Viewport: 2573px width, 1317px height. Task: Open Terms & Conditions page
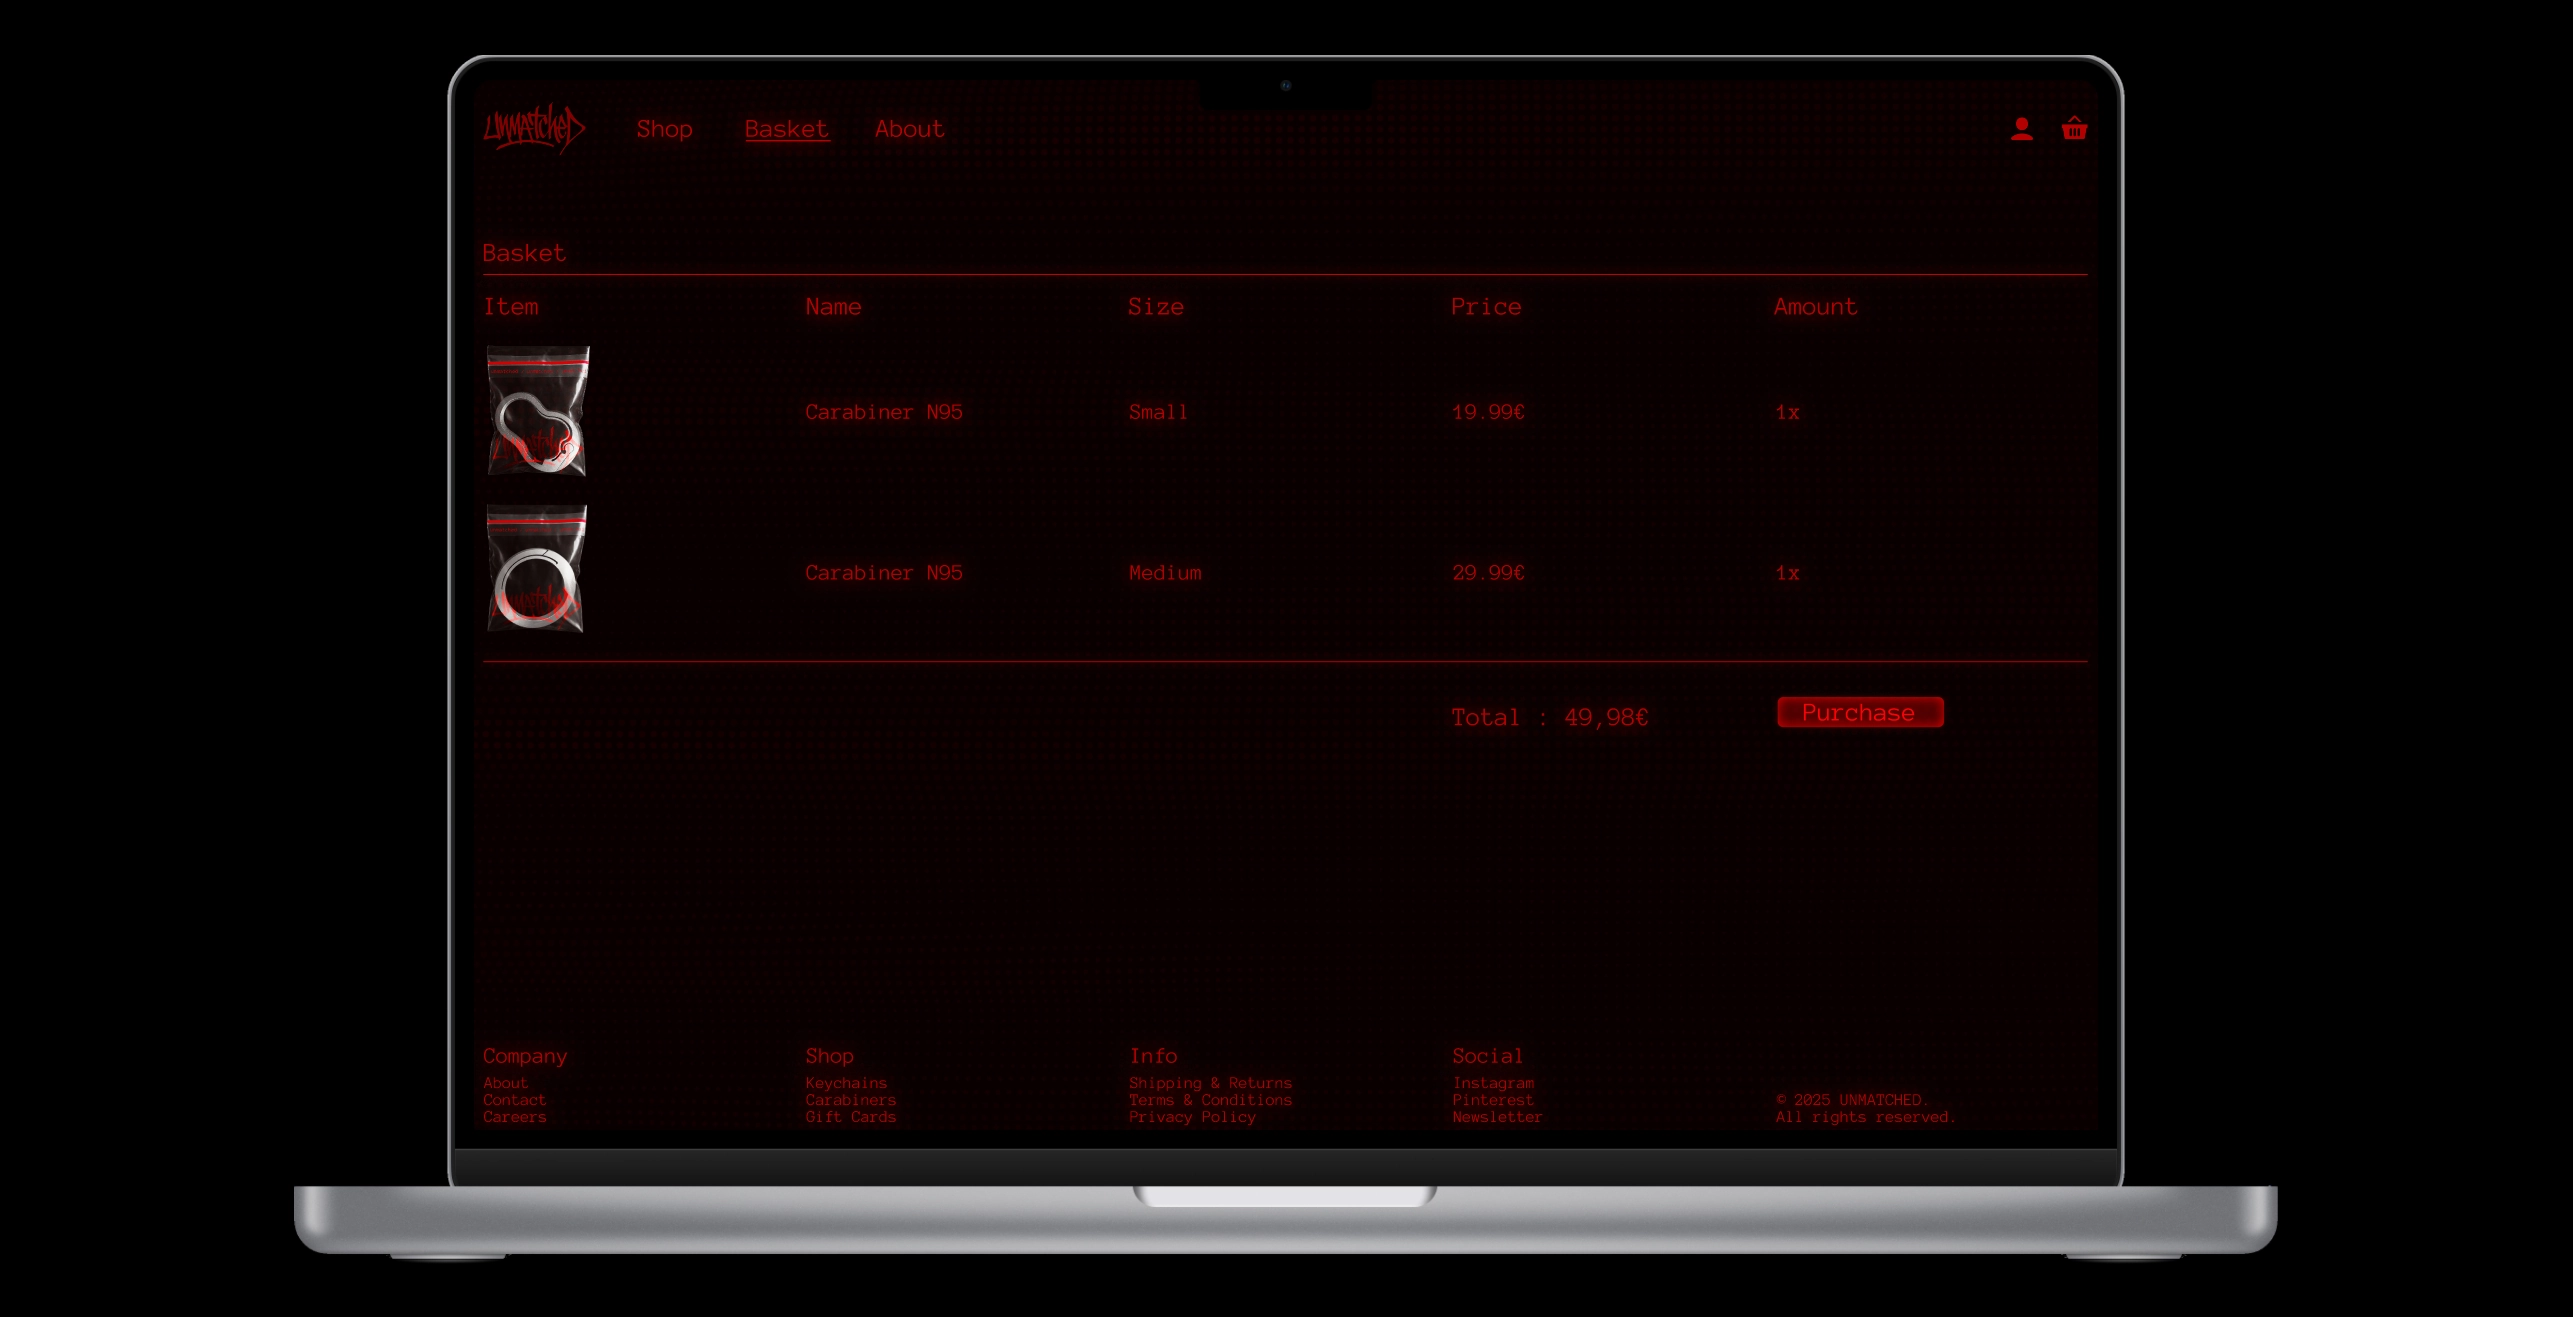[x=1210, y=1099]
